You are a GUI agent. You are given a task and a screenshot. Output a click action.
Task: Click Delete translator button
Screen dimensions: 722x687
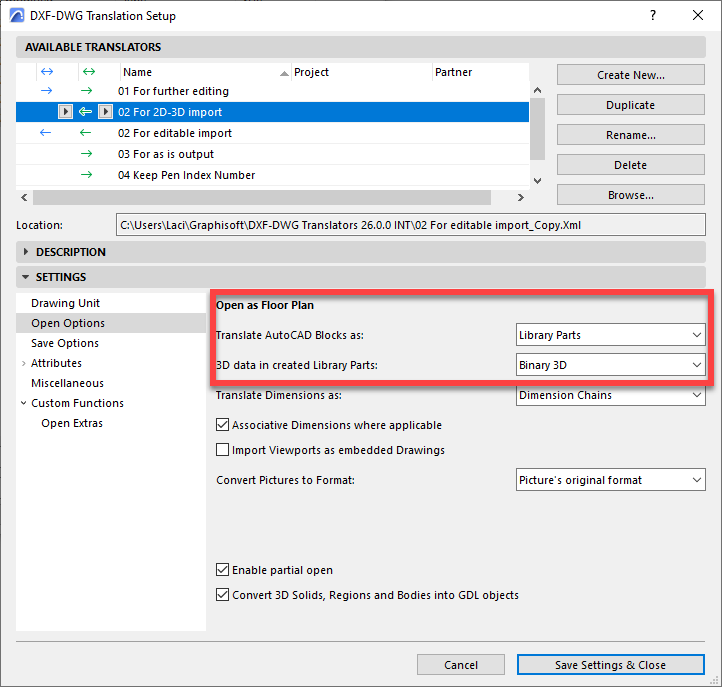pos(631,165)
